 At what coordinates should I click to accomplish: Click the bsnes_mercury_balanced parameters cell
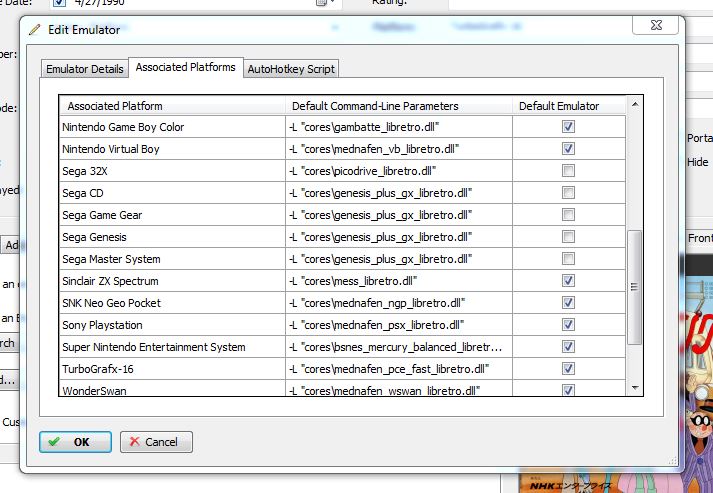point(399,347)
